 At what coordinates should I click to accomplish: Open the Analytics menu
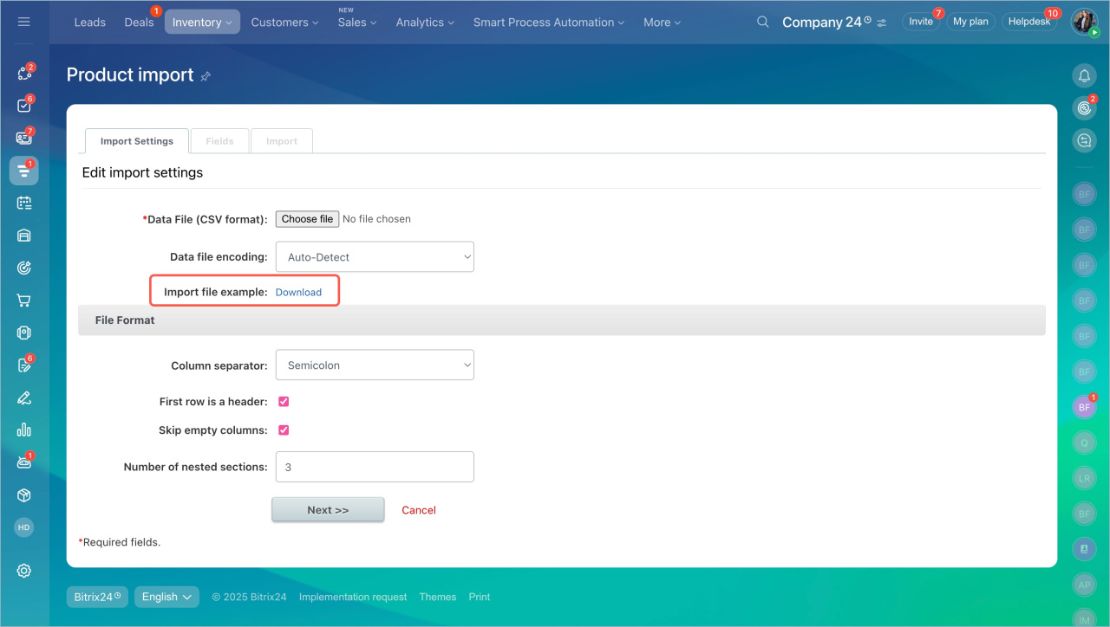(425, 22)
